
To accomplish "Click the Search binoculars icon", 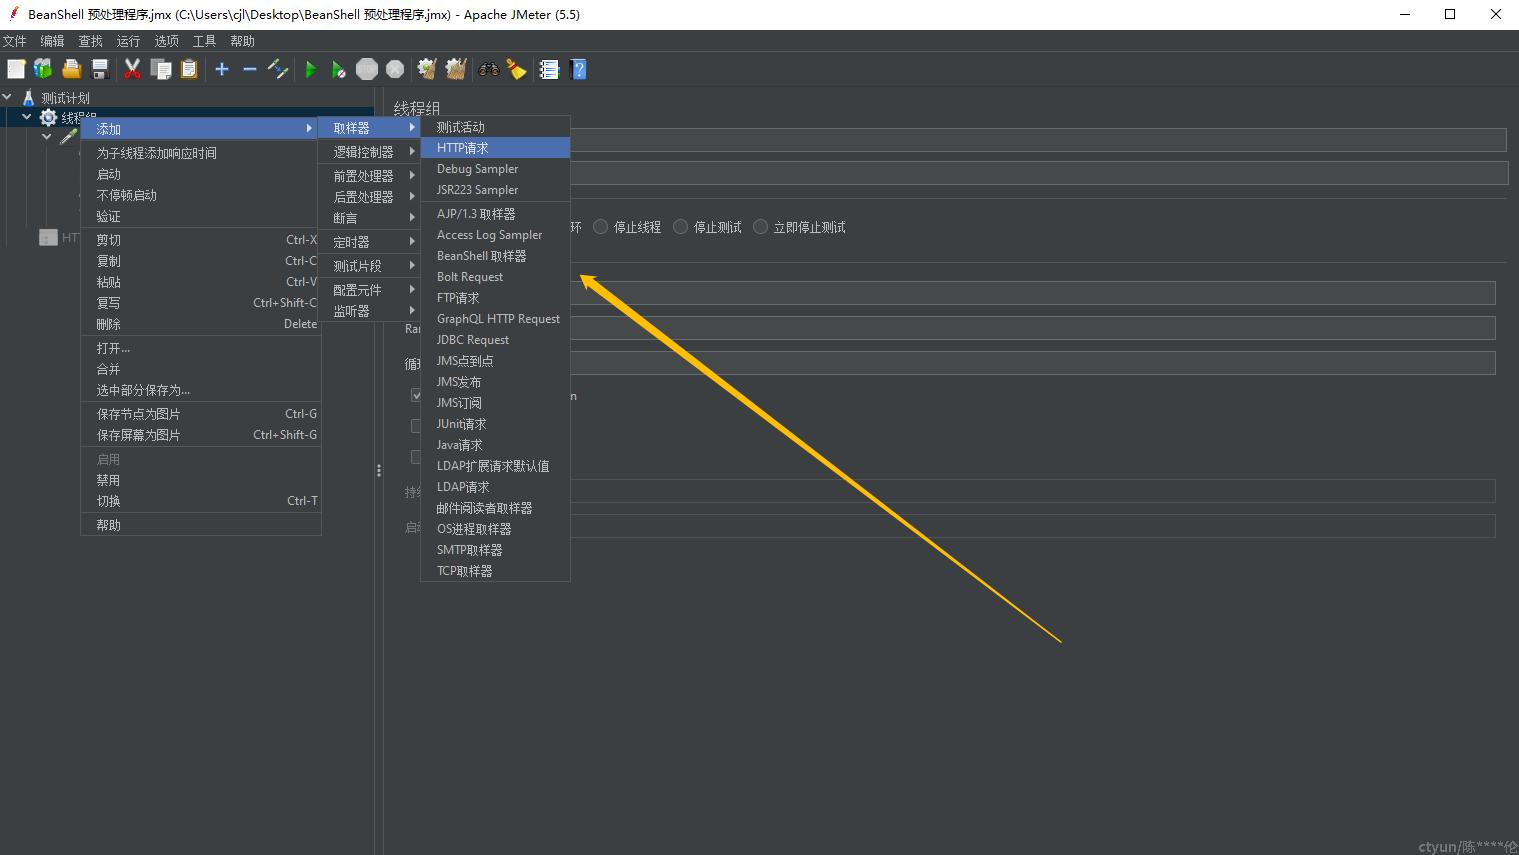I will (x=488, y=69).
